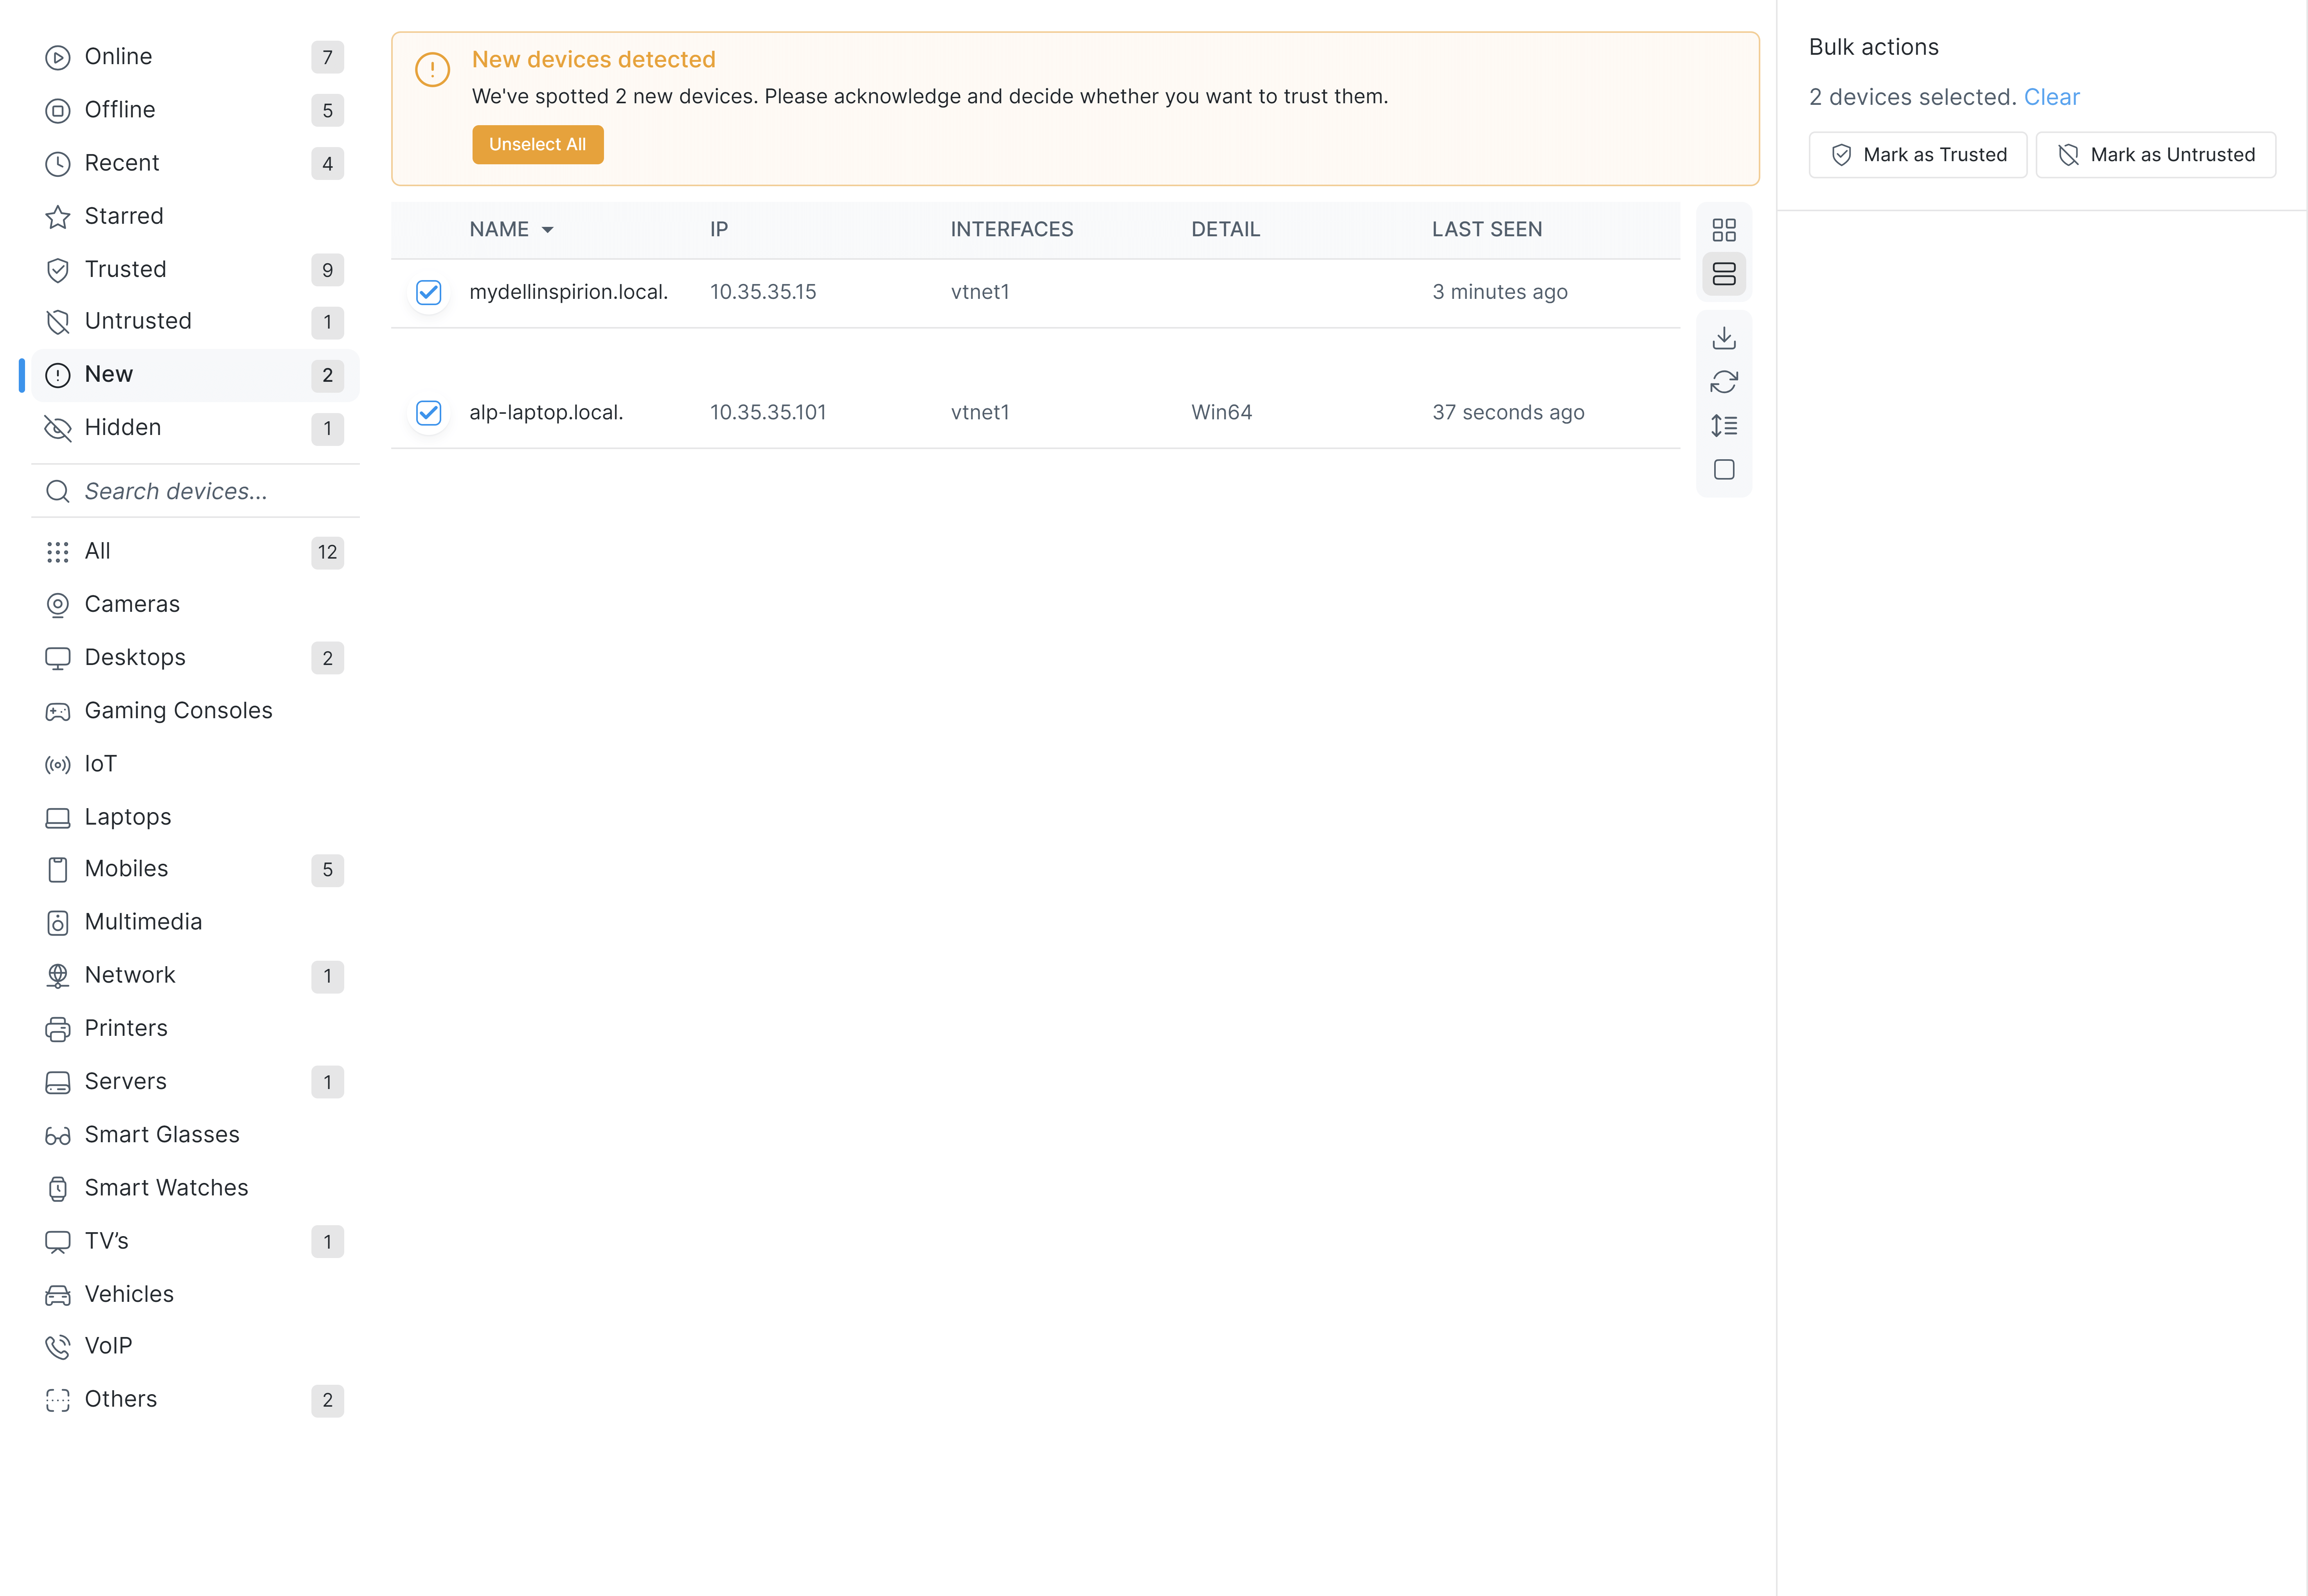Image resolution: width=2308 pixels, height=1596 pixels.
Task: Switch to list view layout icon
Action: (x=1724, y=274)
